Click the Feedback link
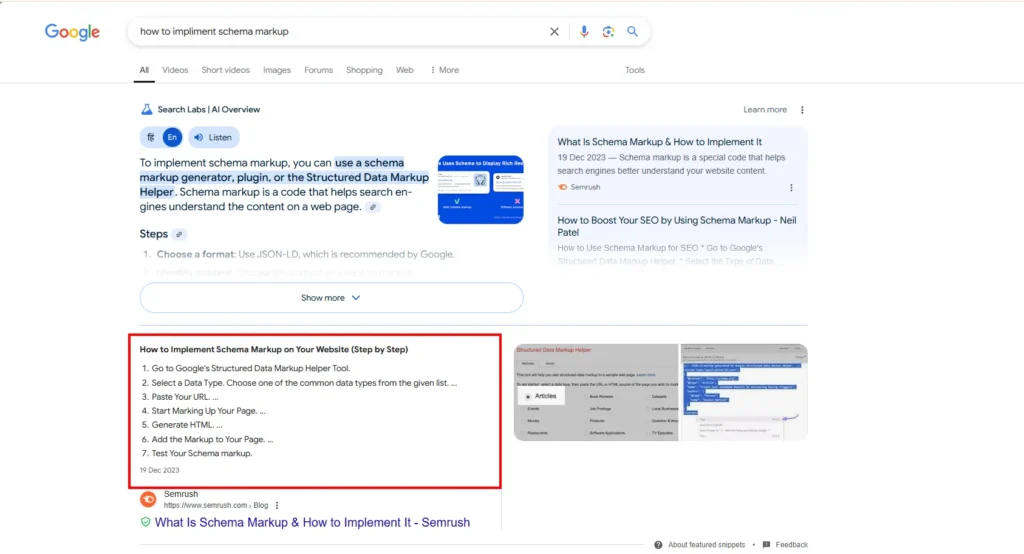The image size is (1024, 554). pyautogui.click(x=792, y=544)
